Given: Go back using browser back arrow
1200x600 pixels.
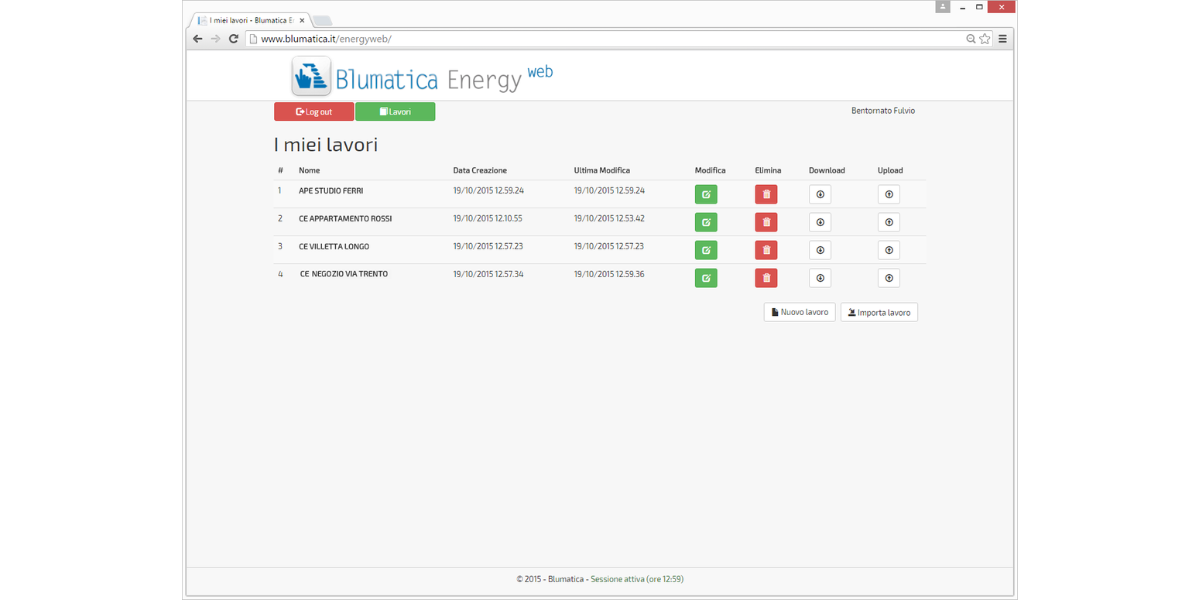Looking at the screenshot, I should coord(198,39).
